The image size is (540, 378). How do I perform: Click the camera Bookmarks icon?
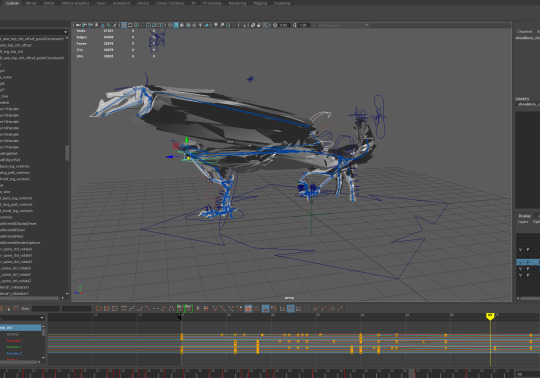click(96, 25)
